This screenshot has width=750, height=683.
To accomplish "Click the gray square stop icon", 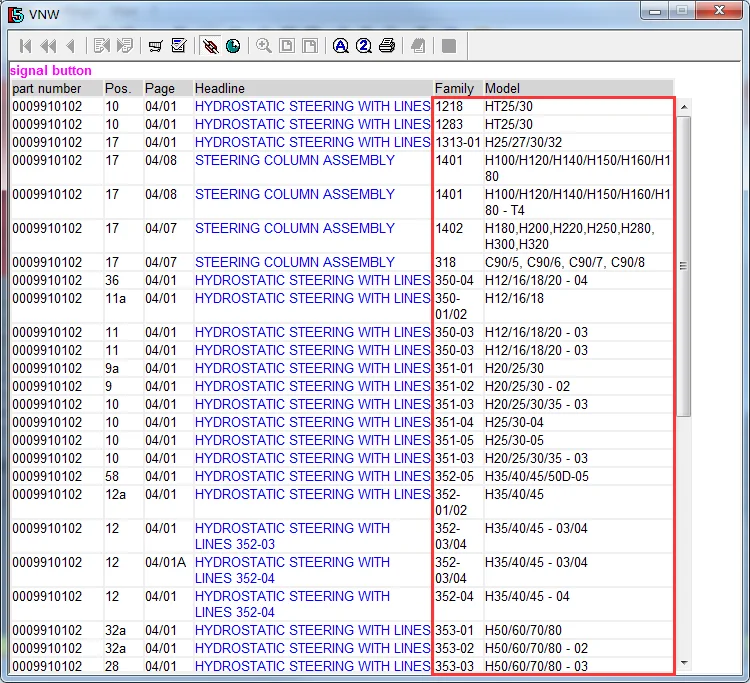I will pos(449,46).
